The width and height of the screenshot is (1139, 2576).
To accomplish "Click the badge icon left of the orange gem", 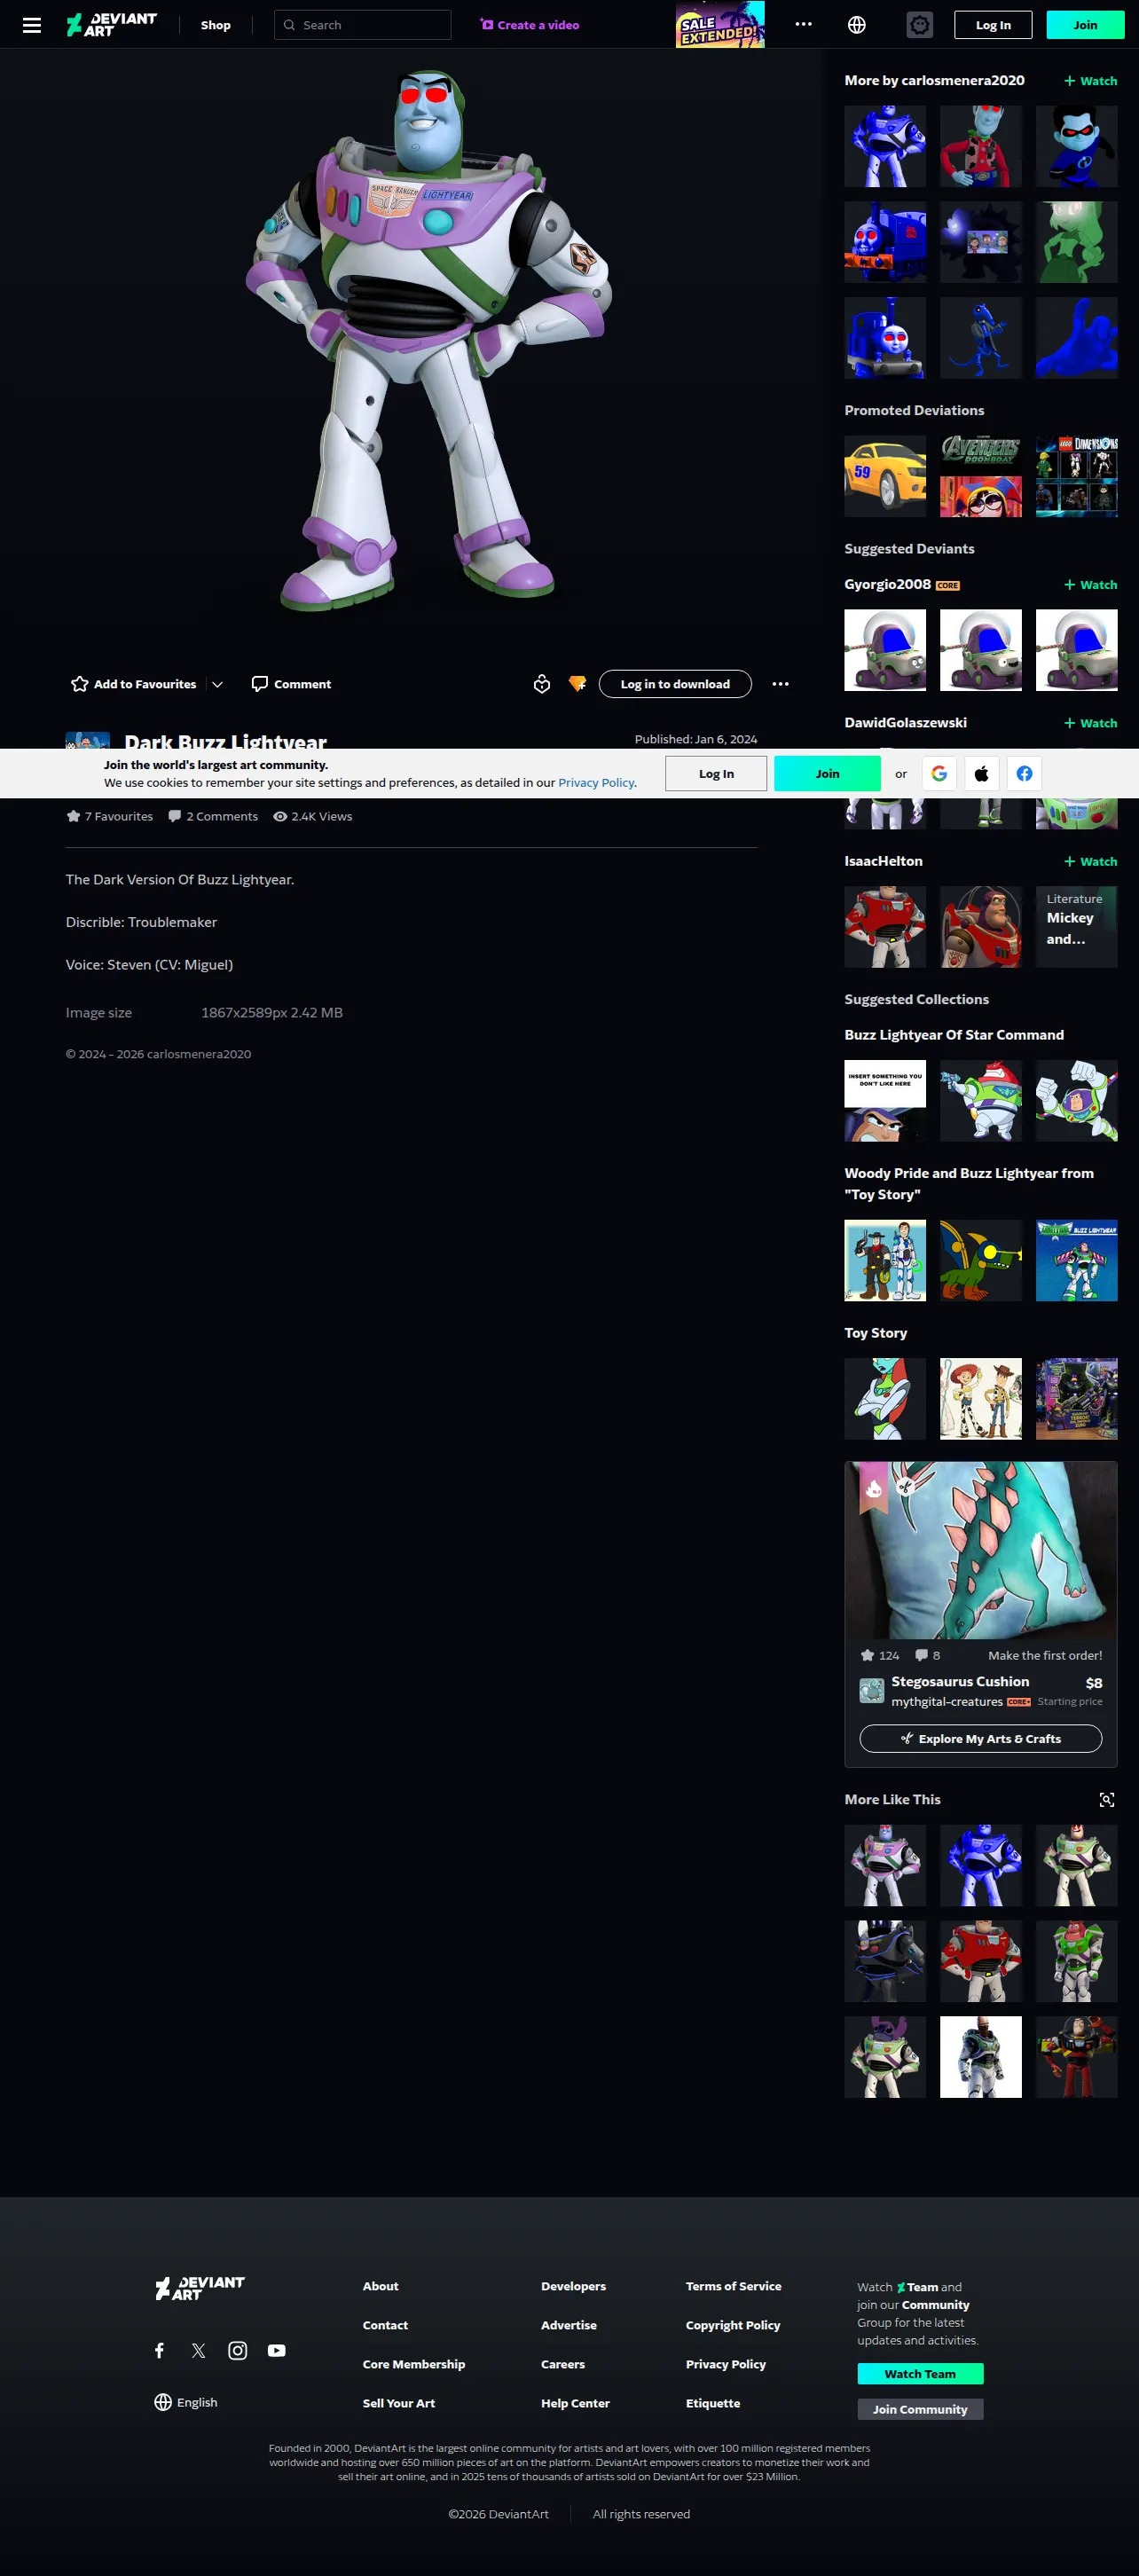I will click(542, 684).
